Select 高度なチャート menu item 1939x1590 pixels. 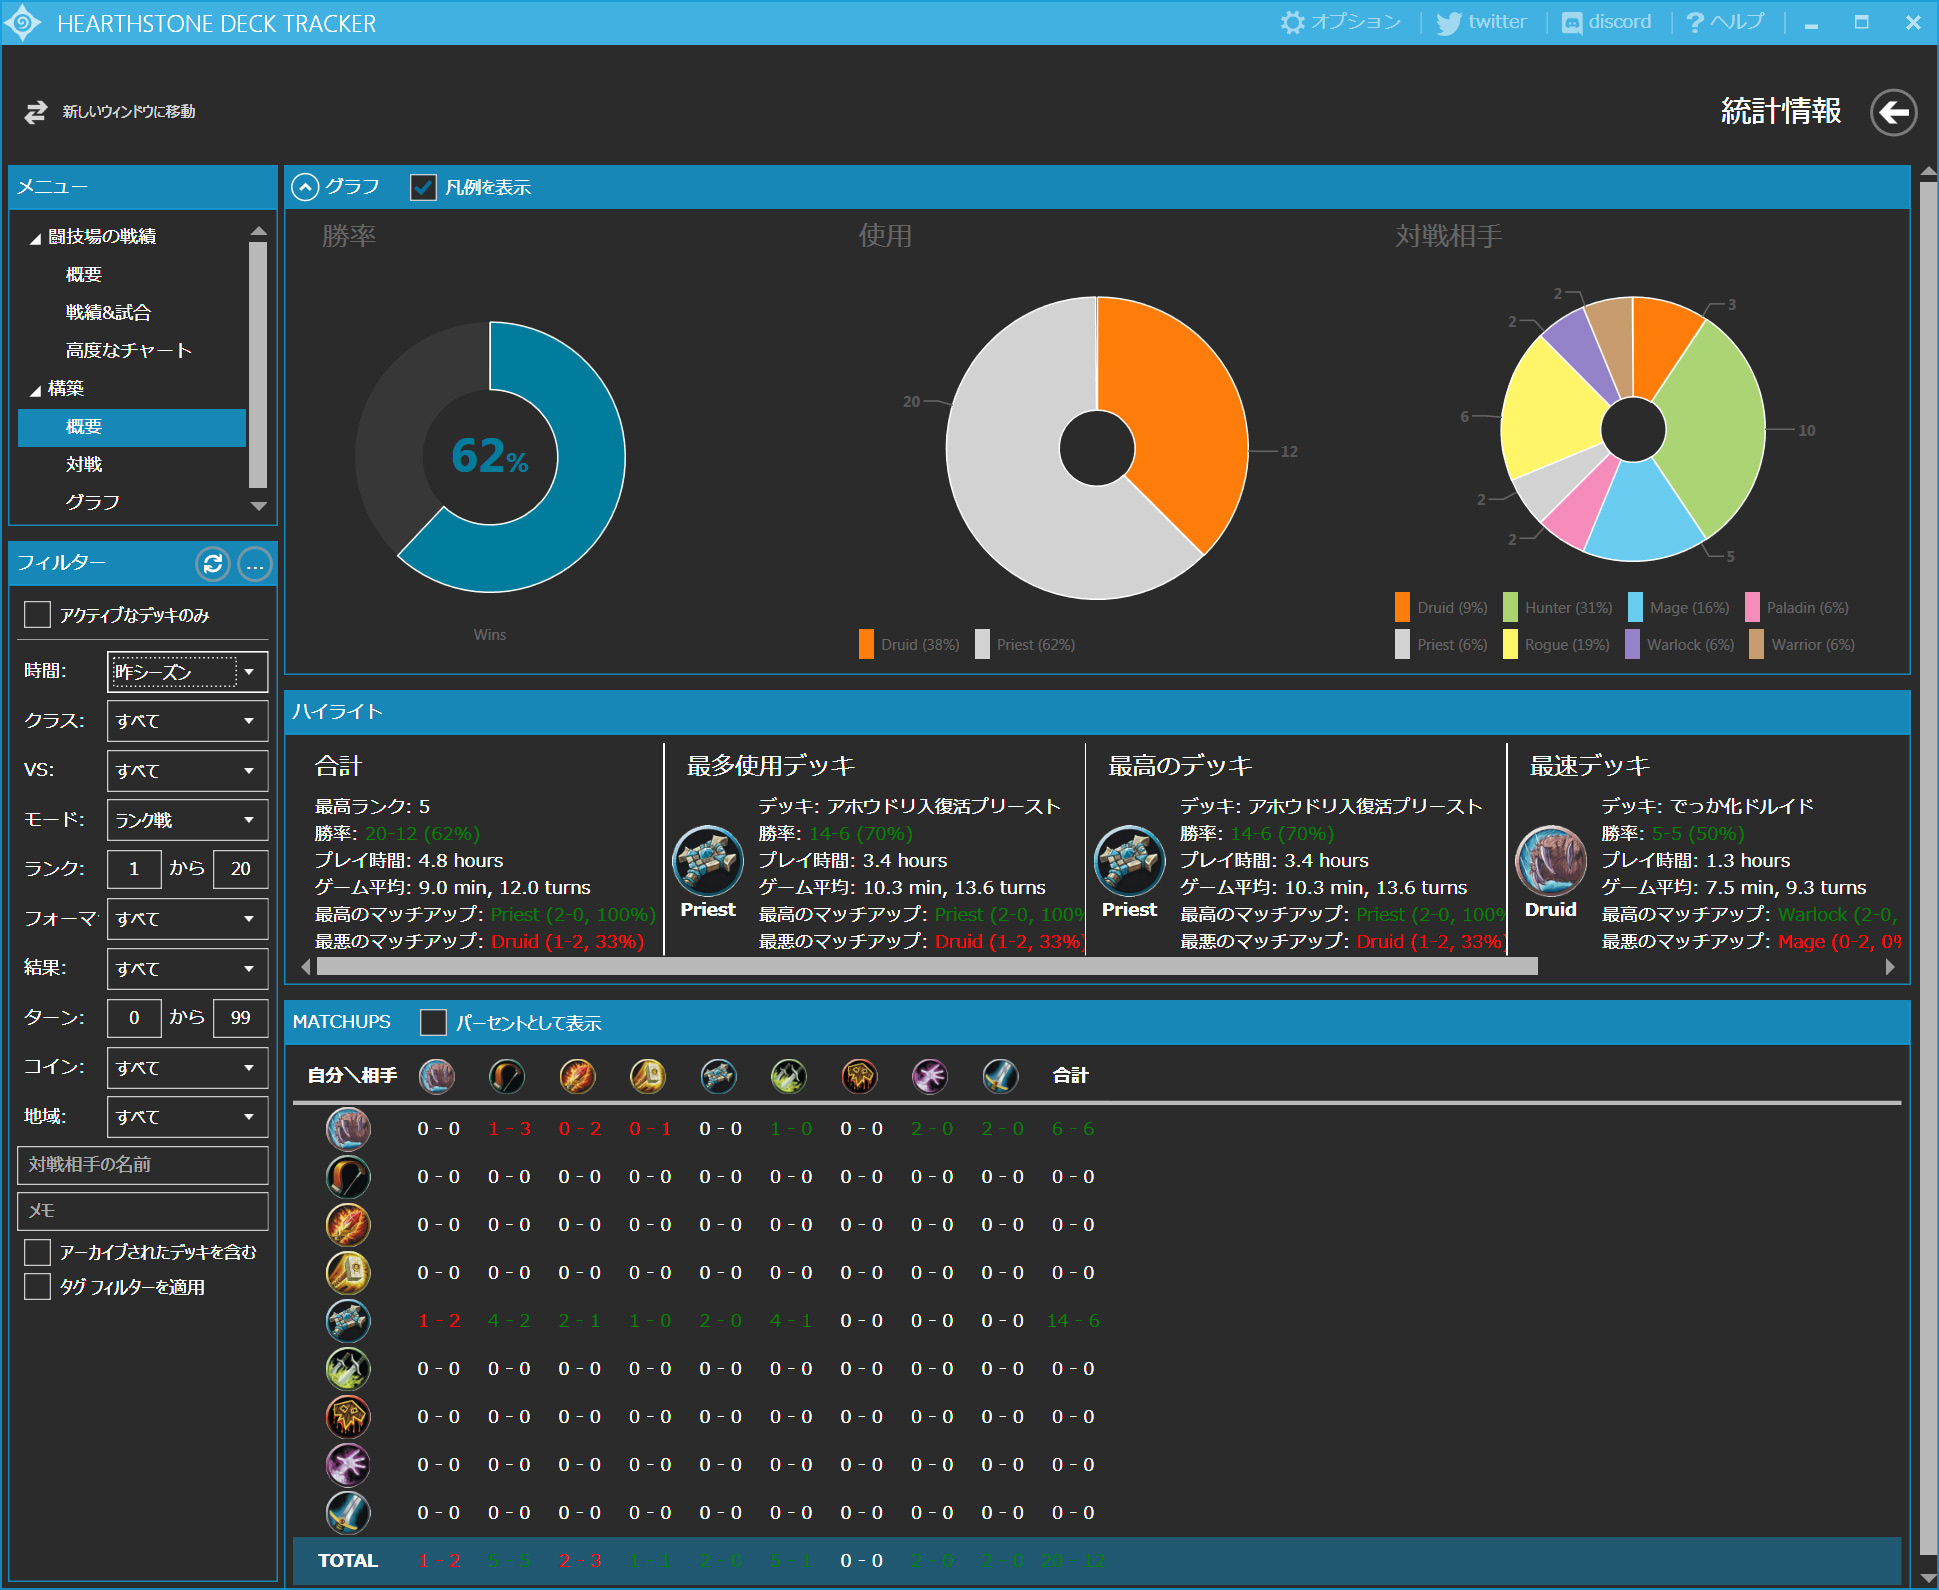[x=128, y=350]
